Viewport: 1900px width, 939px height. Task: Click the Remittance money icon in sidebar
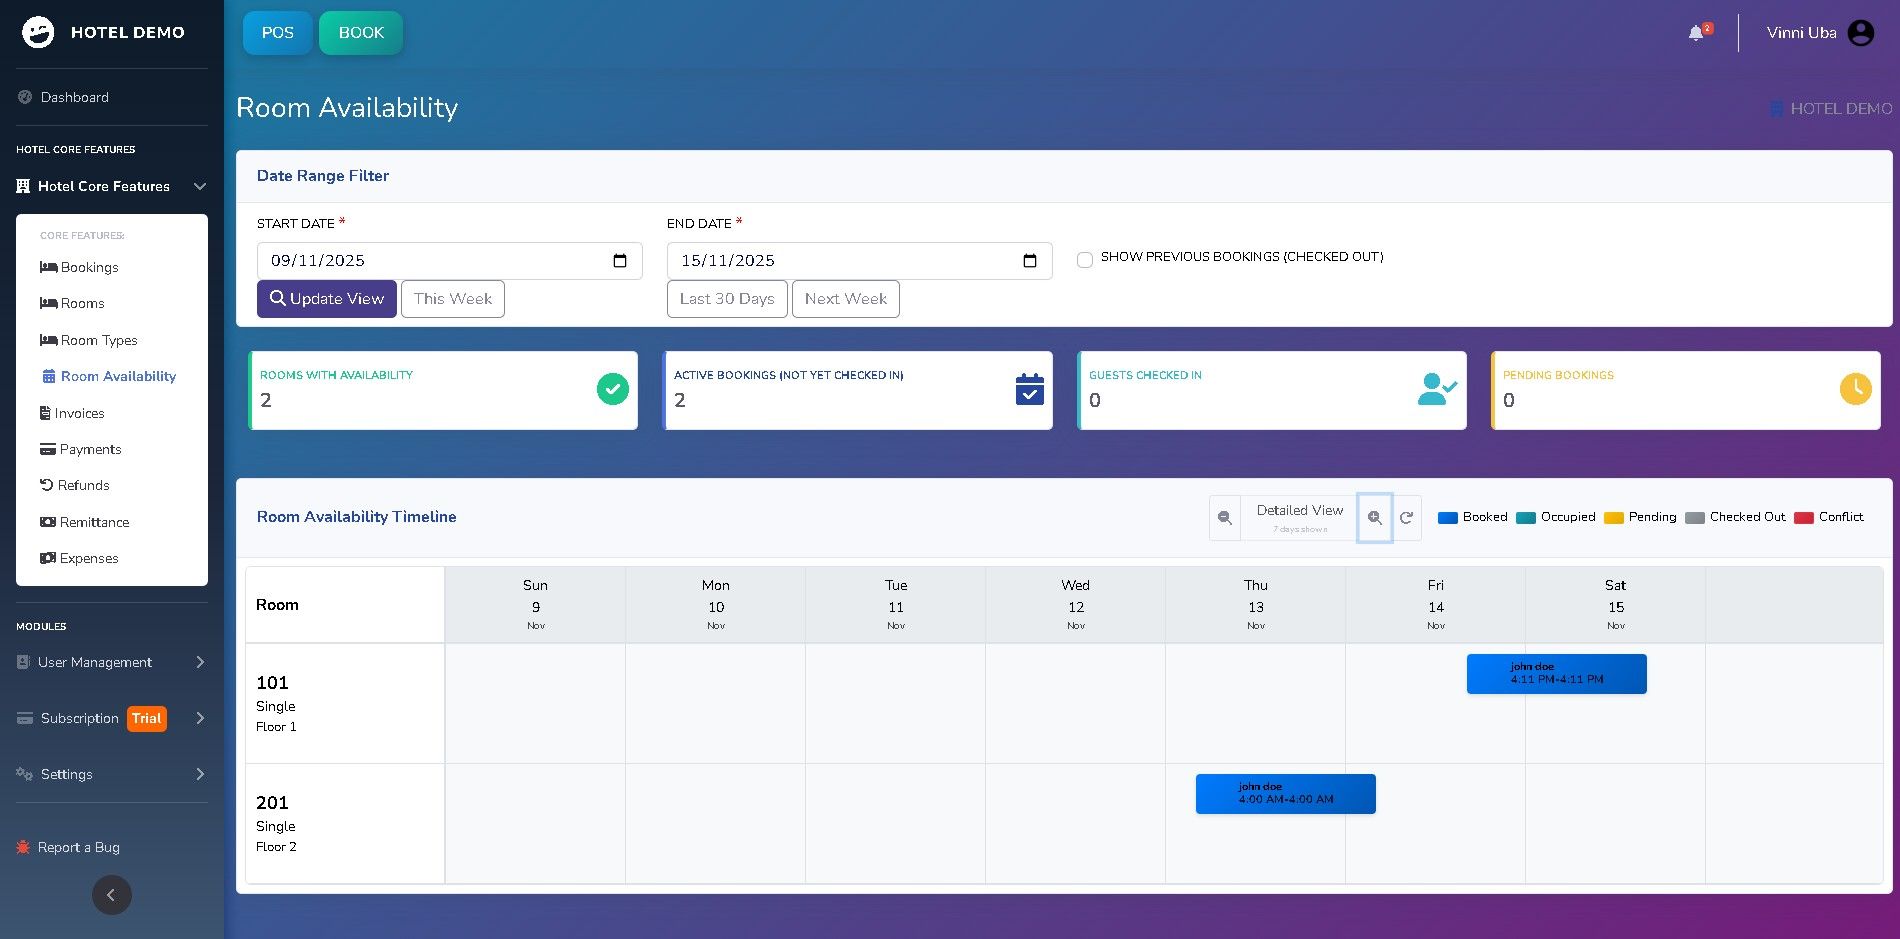[x=48, y=522]
